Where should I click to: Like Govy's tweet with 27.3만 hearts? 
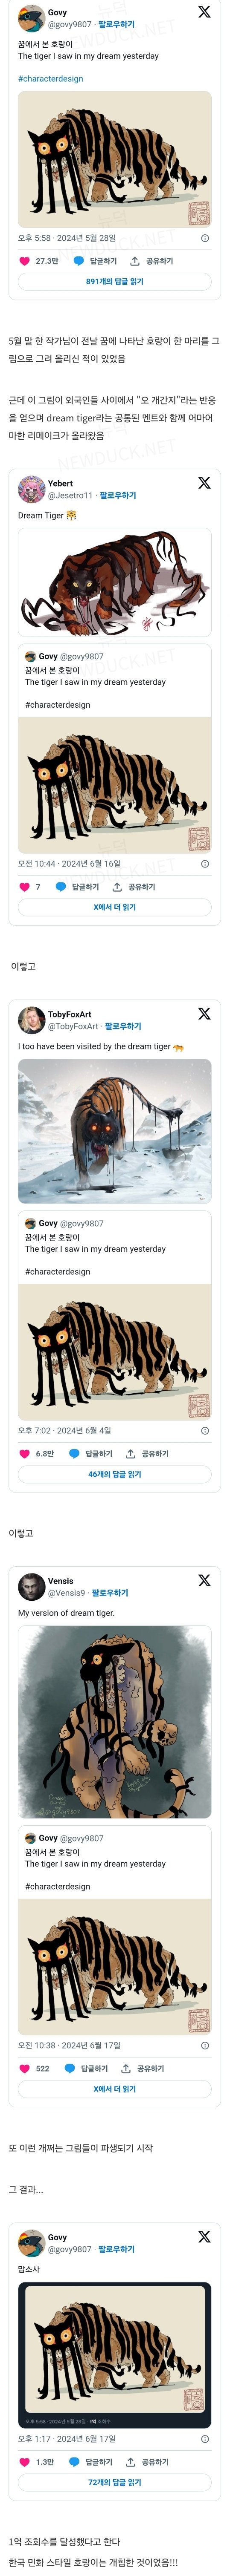25,261
